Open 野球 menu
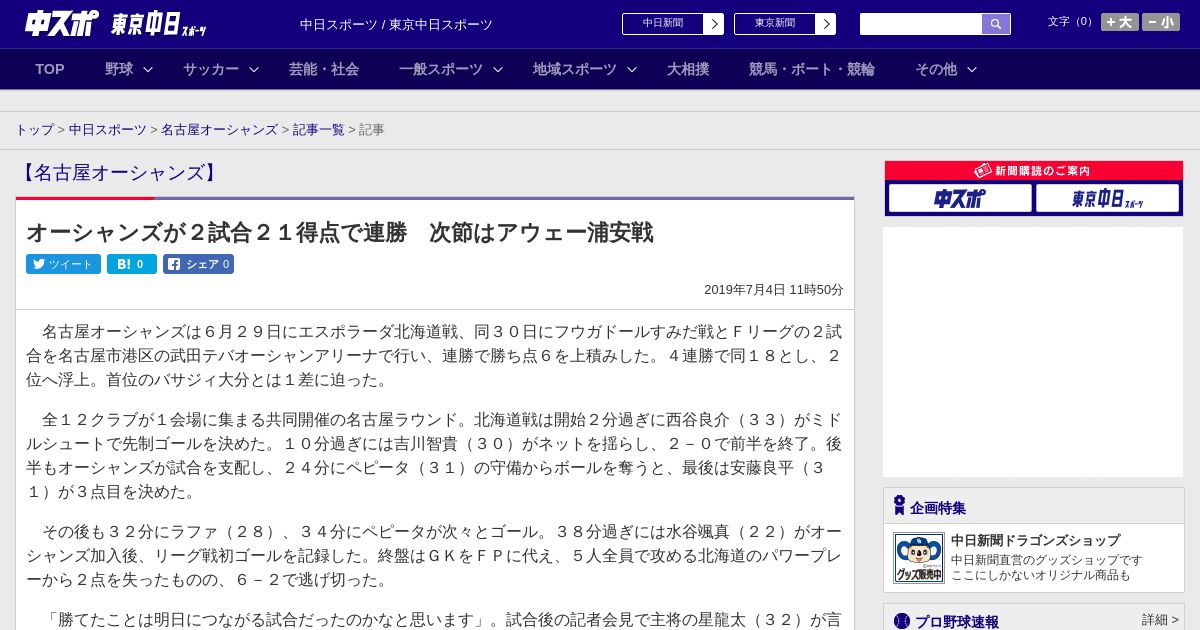Viewport: 1200px width, 630px height. 119,69
